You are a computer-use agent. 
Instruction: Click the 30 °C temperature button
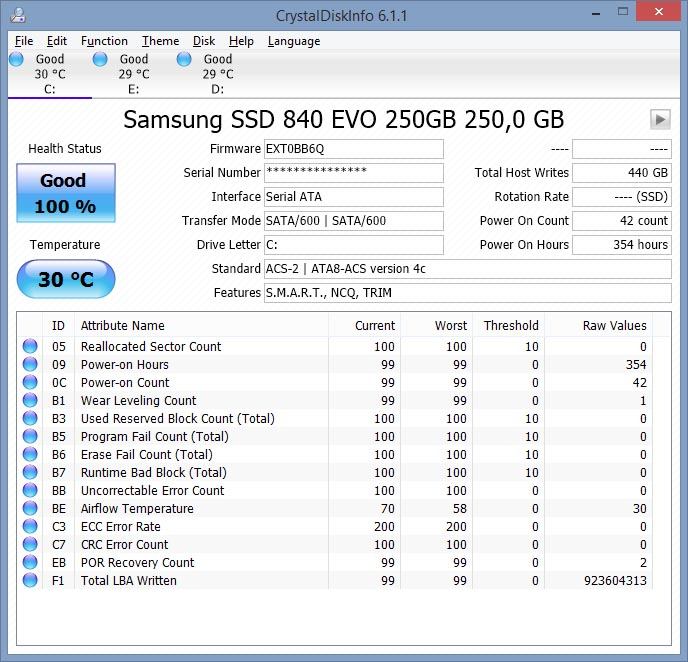66,279
